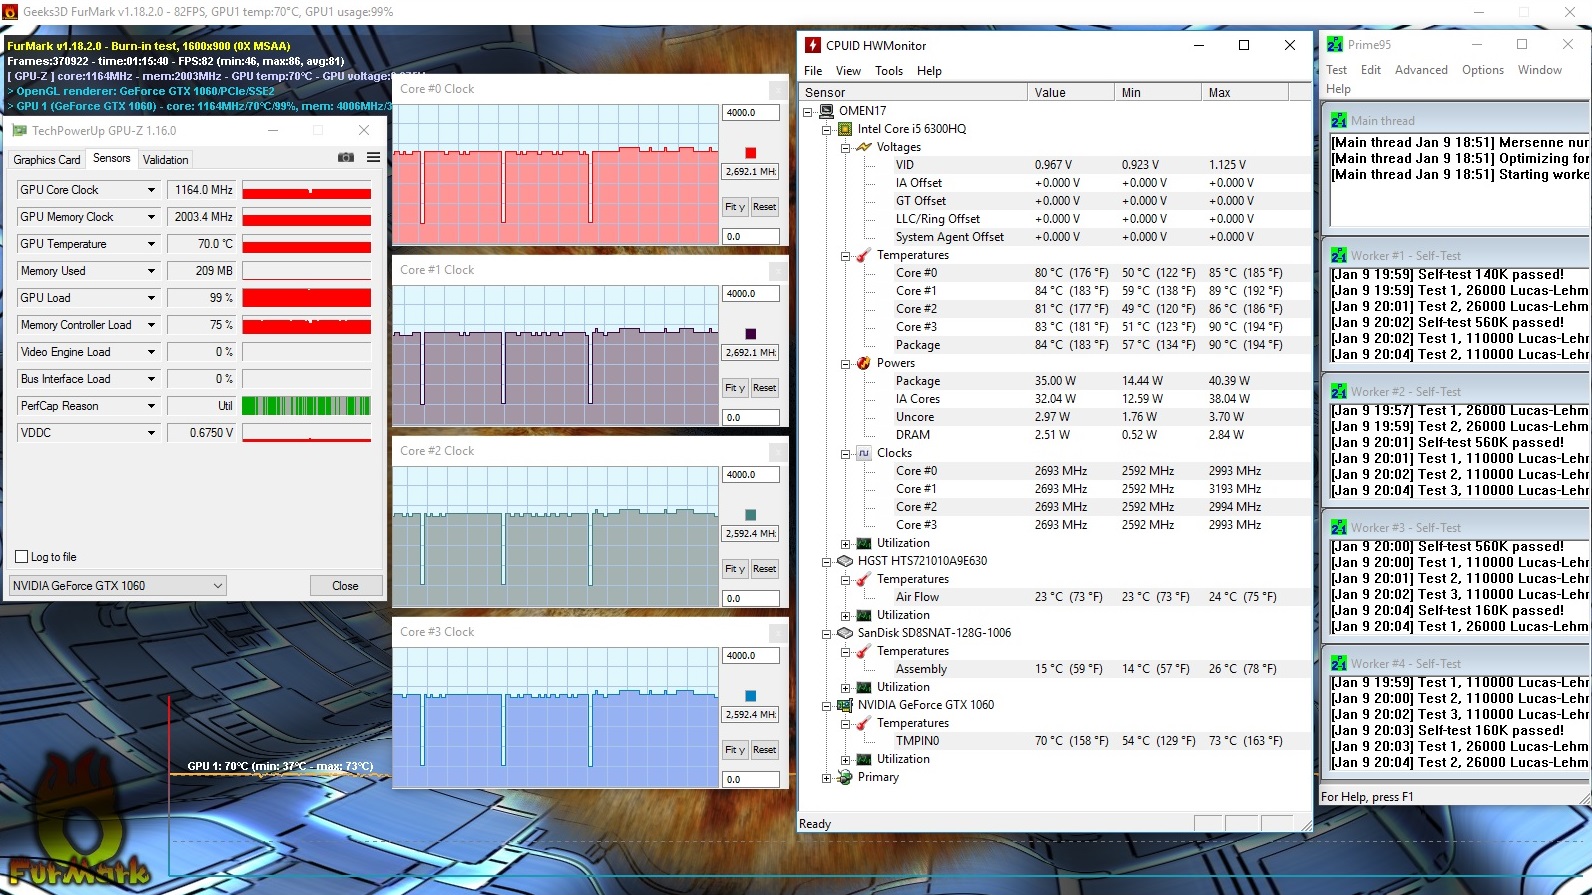Screen dimensions: 1592x895
Task: Open the Bus Interface Load sensor dropdown
Action: [152, 379]
